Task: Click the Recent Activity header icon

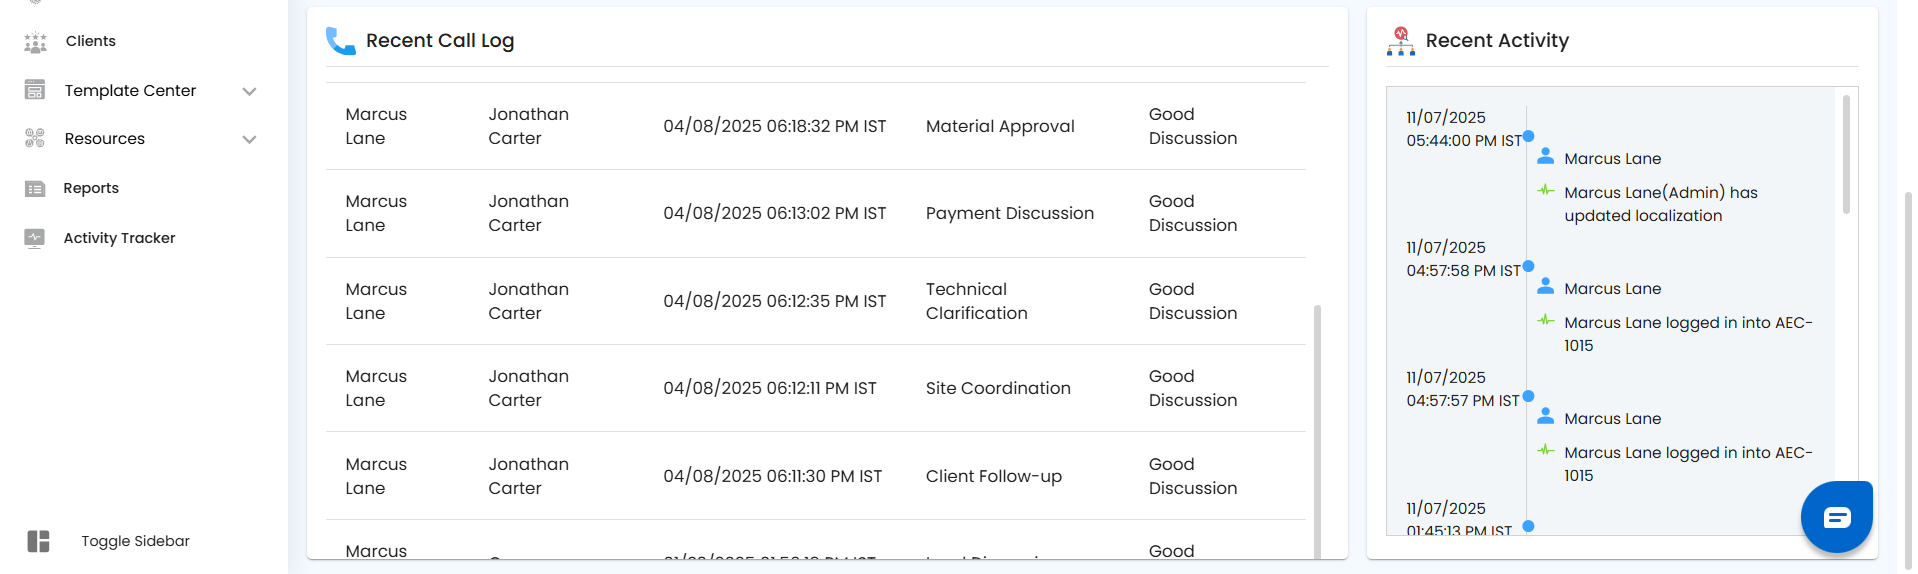Action: click(x=1400, y=41)
